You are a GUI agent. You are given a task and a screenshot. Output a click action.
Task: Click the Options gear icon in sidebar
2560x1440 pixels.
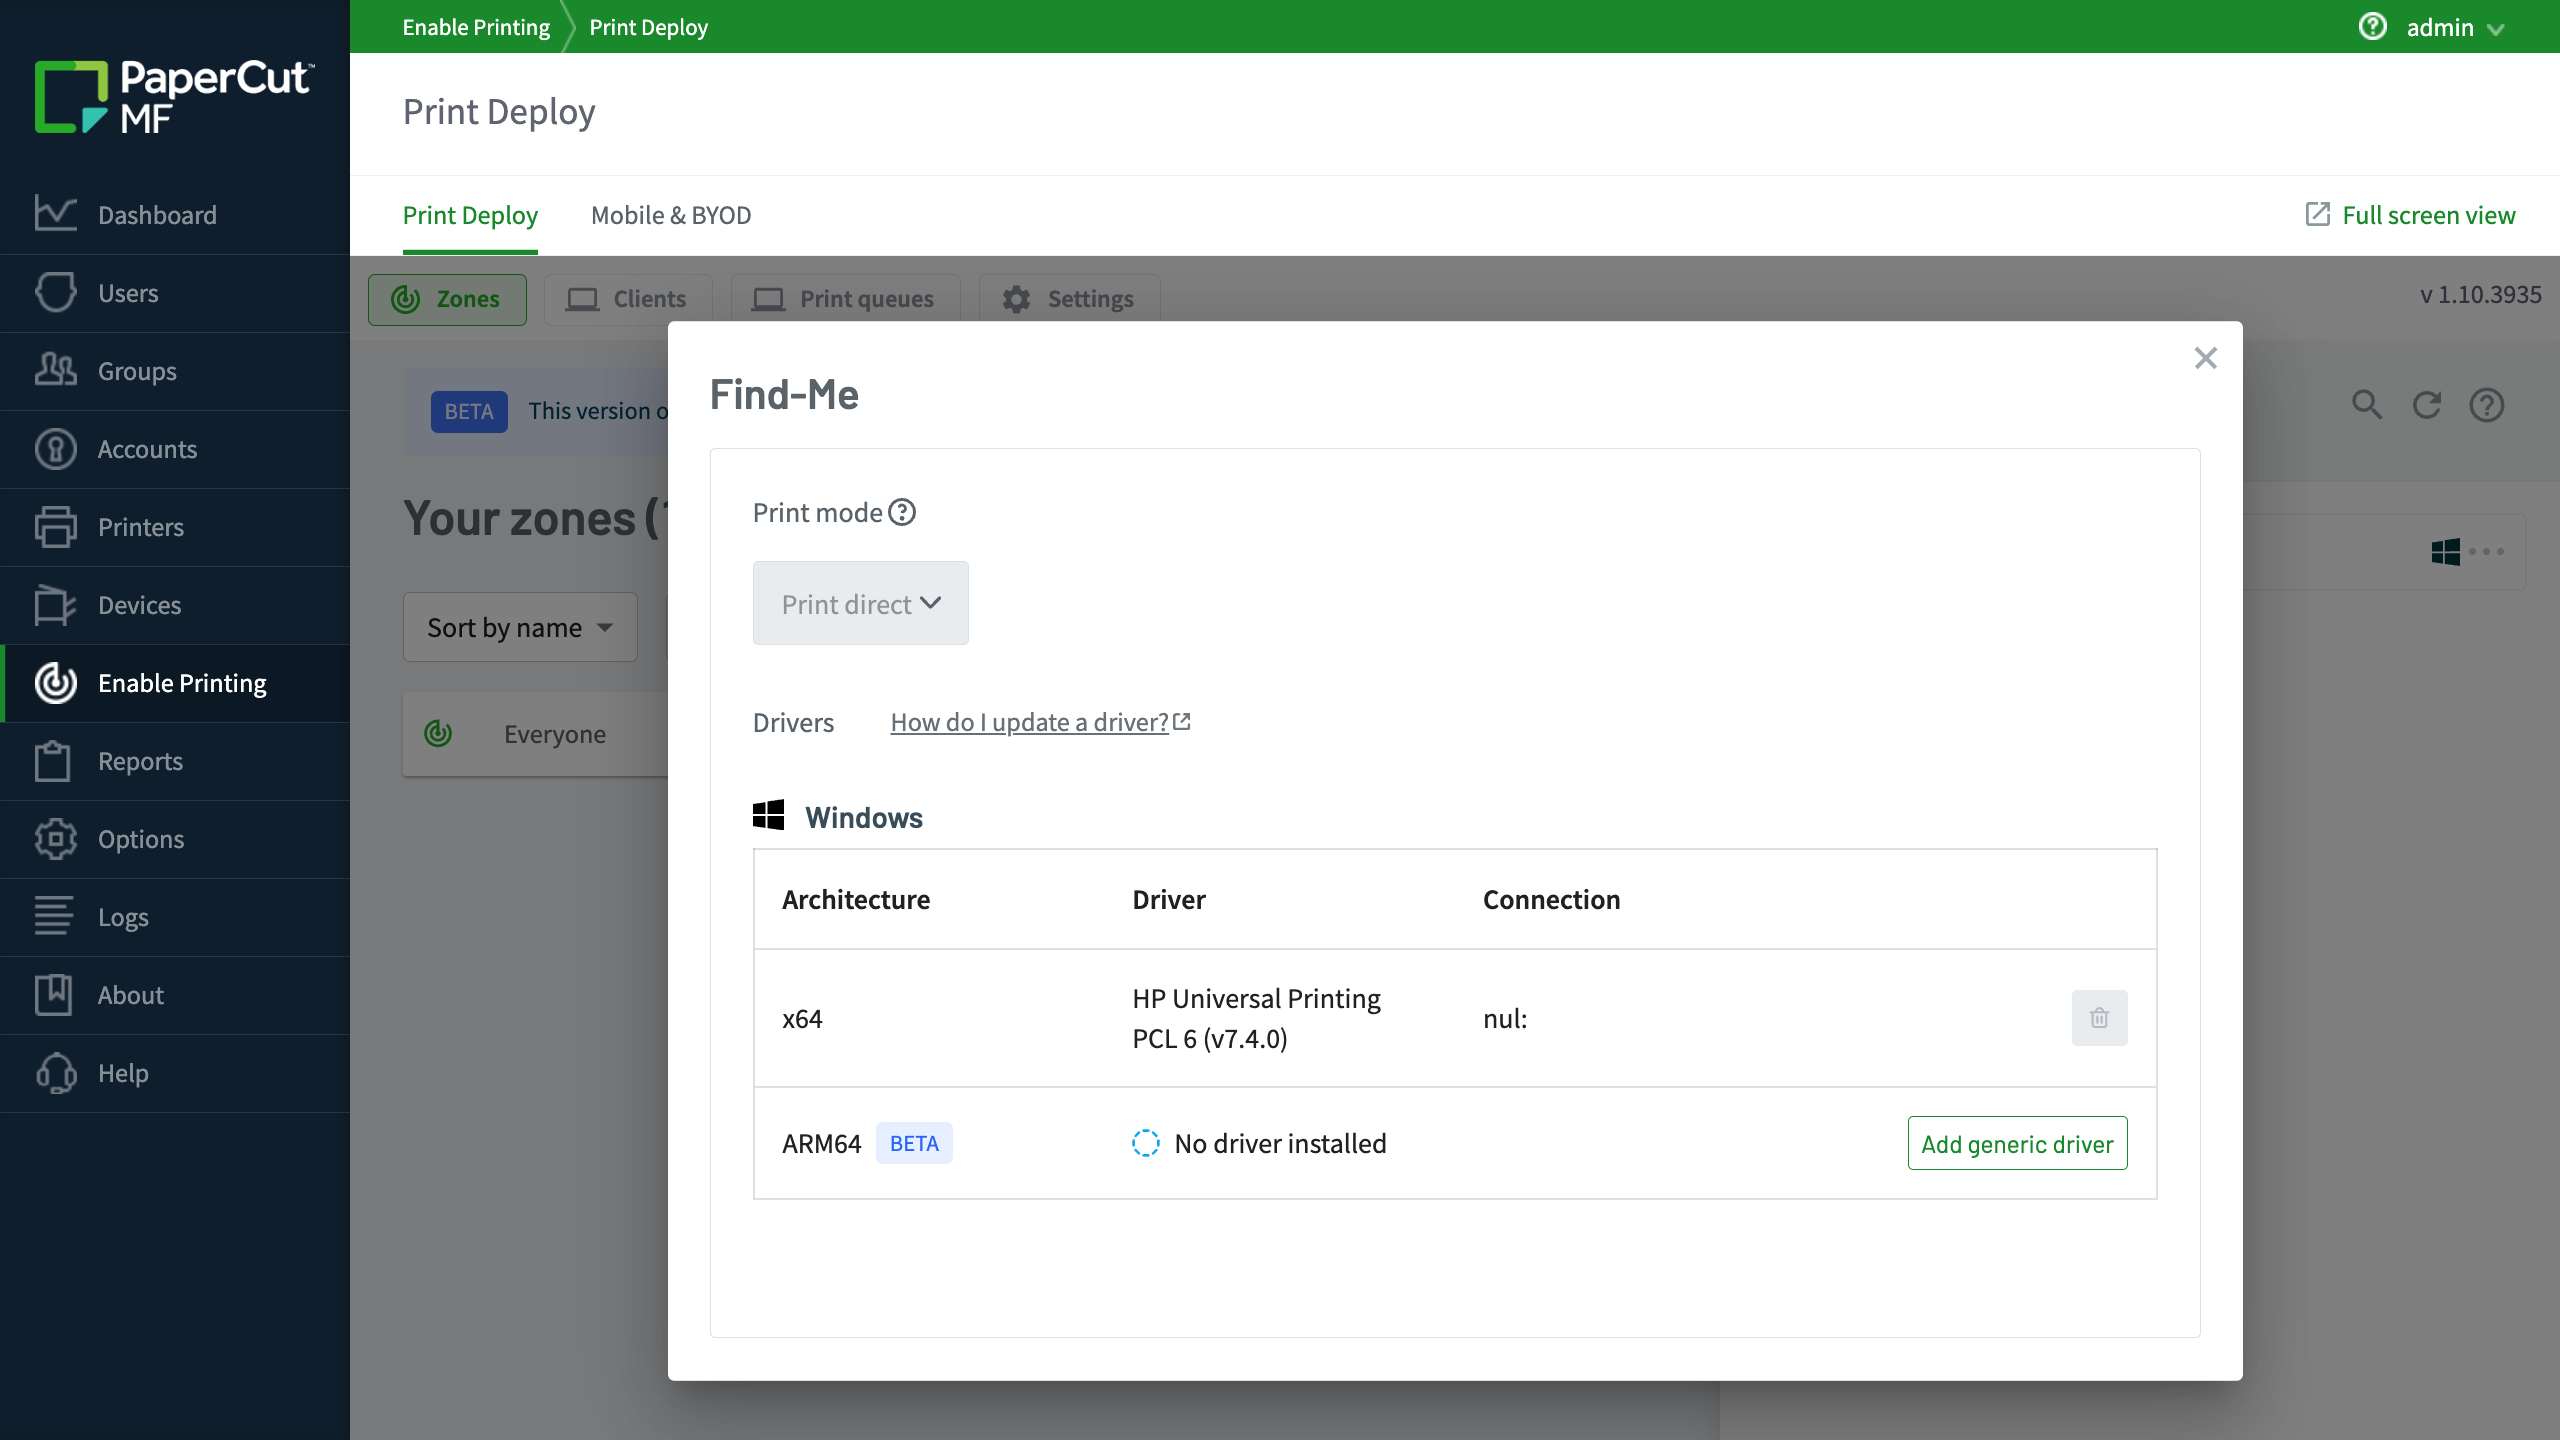[55, 838]
